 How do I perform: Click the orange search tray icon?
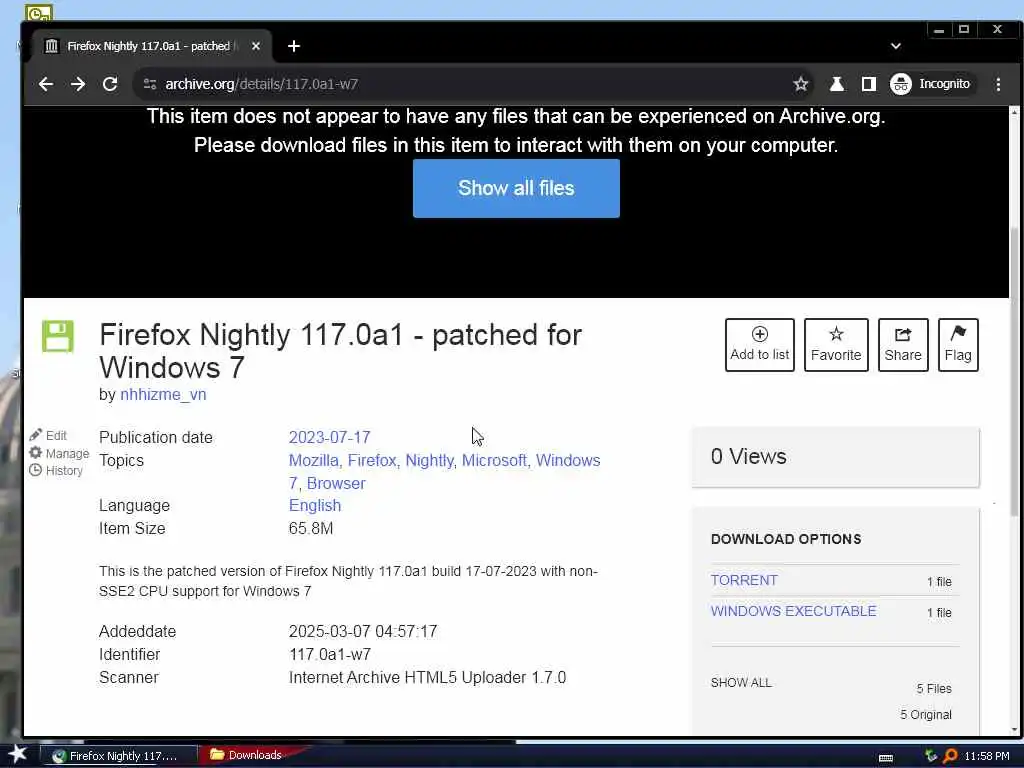tap(950, 756)
